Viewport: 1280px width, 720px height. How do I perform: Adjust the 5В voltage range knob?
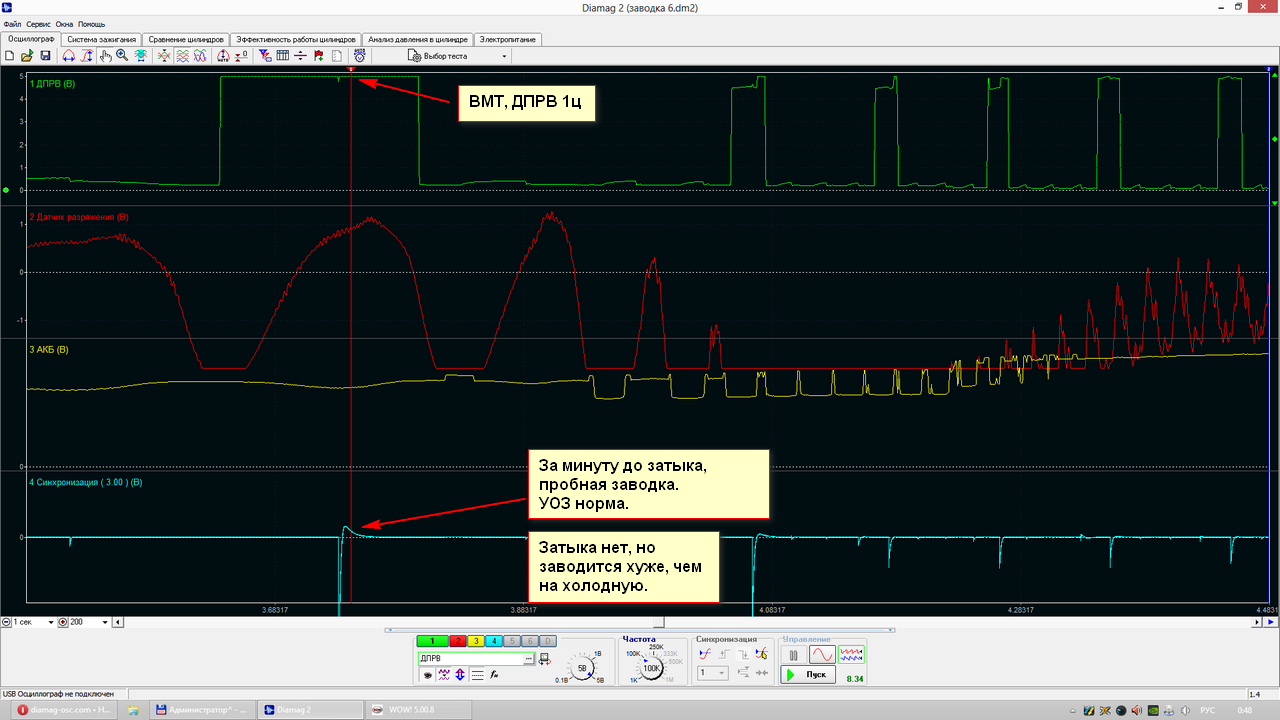click(x=582, y=668)
